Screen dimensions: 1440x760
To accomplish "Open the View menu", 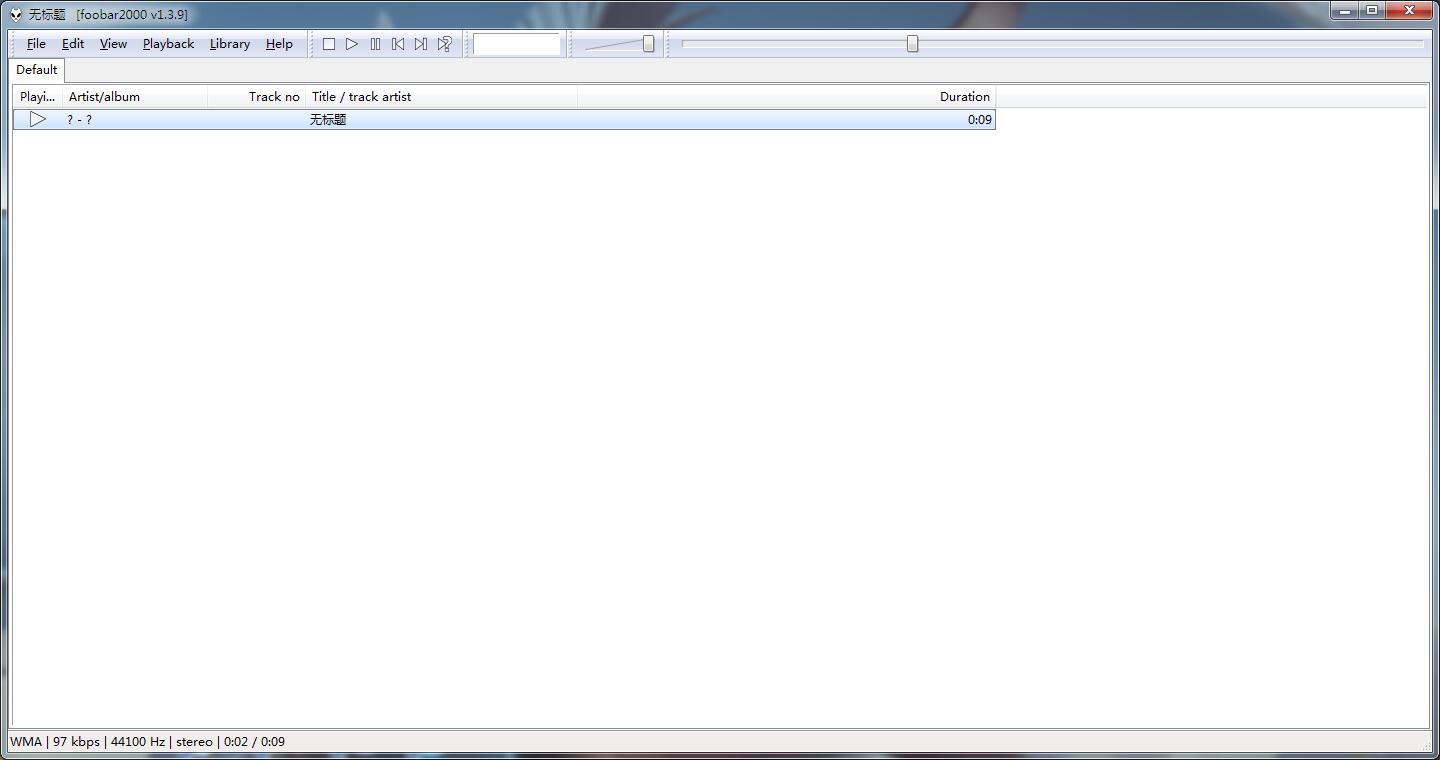I will [x=113, y=44].
